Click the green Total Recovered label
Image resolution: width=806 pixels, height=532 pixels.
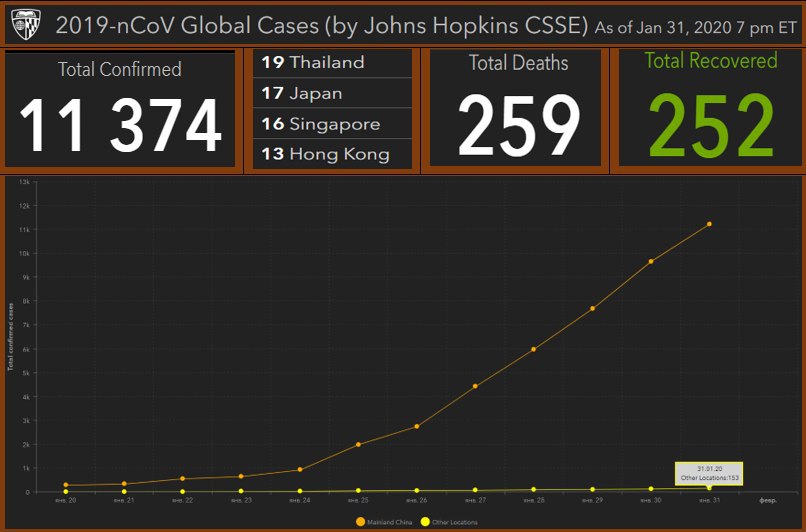(711, 61)
